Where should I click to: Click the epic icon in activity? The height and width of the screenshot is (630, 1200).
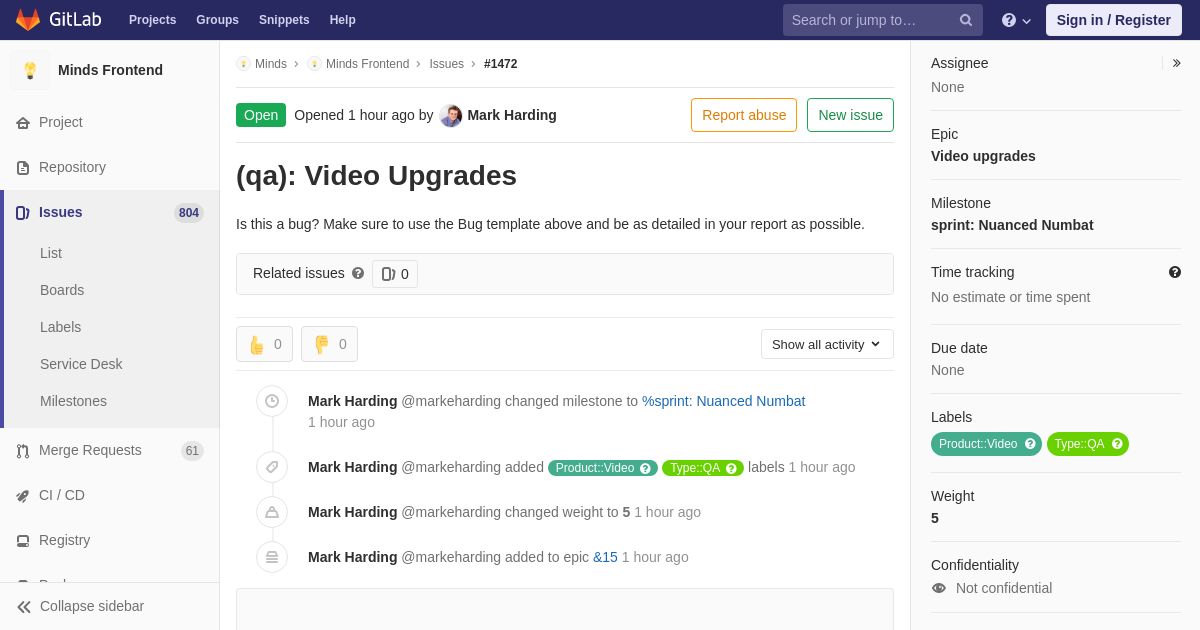(x=272, y=557)
